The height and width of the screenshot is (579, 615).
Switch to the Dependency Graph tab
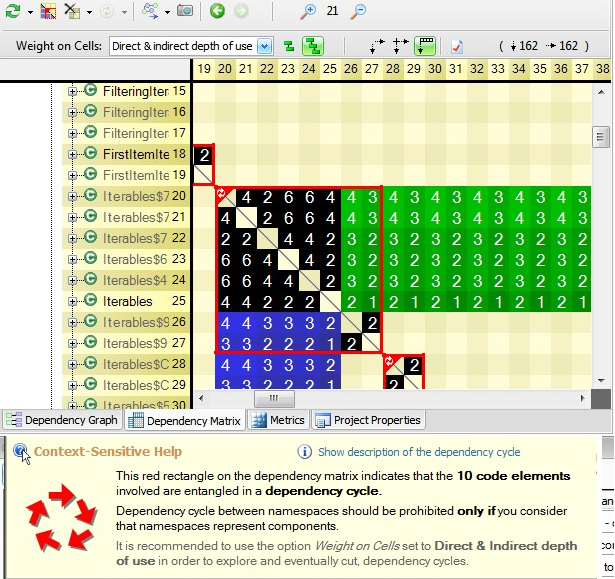click(61, 421)
